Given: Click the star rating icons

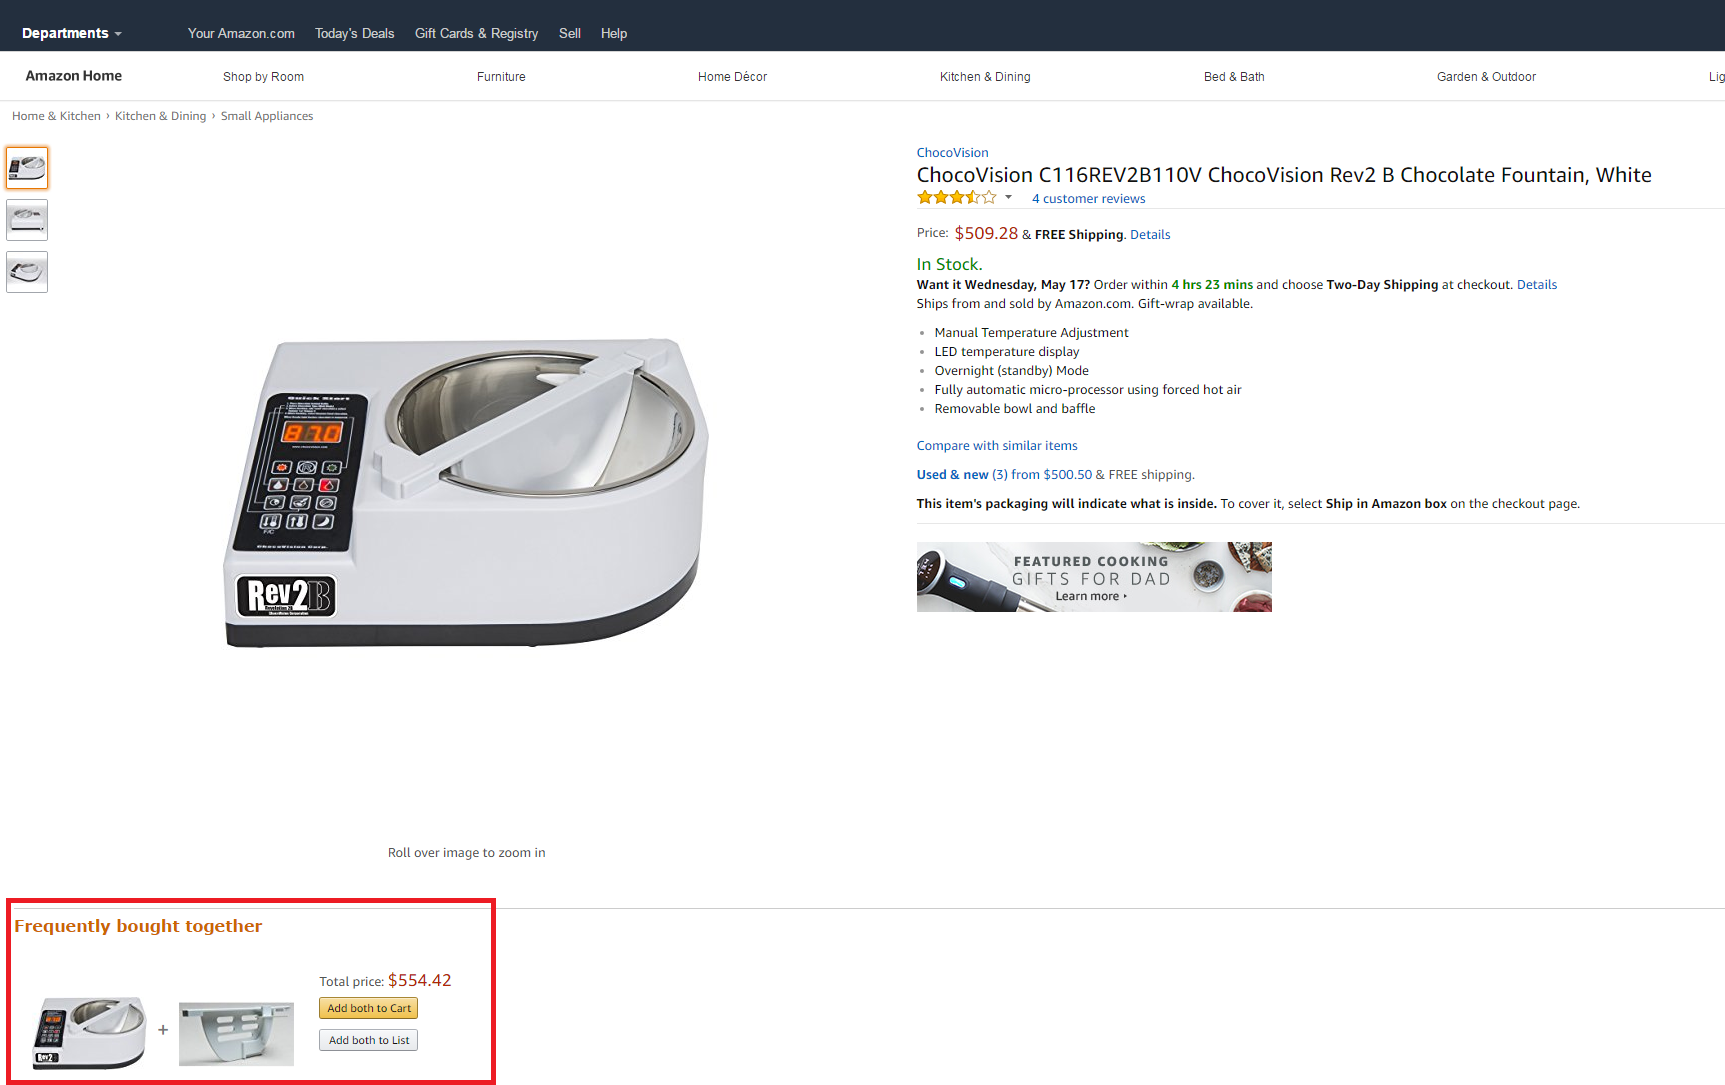Looking at the screenshot, I should pos(956,198).
